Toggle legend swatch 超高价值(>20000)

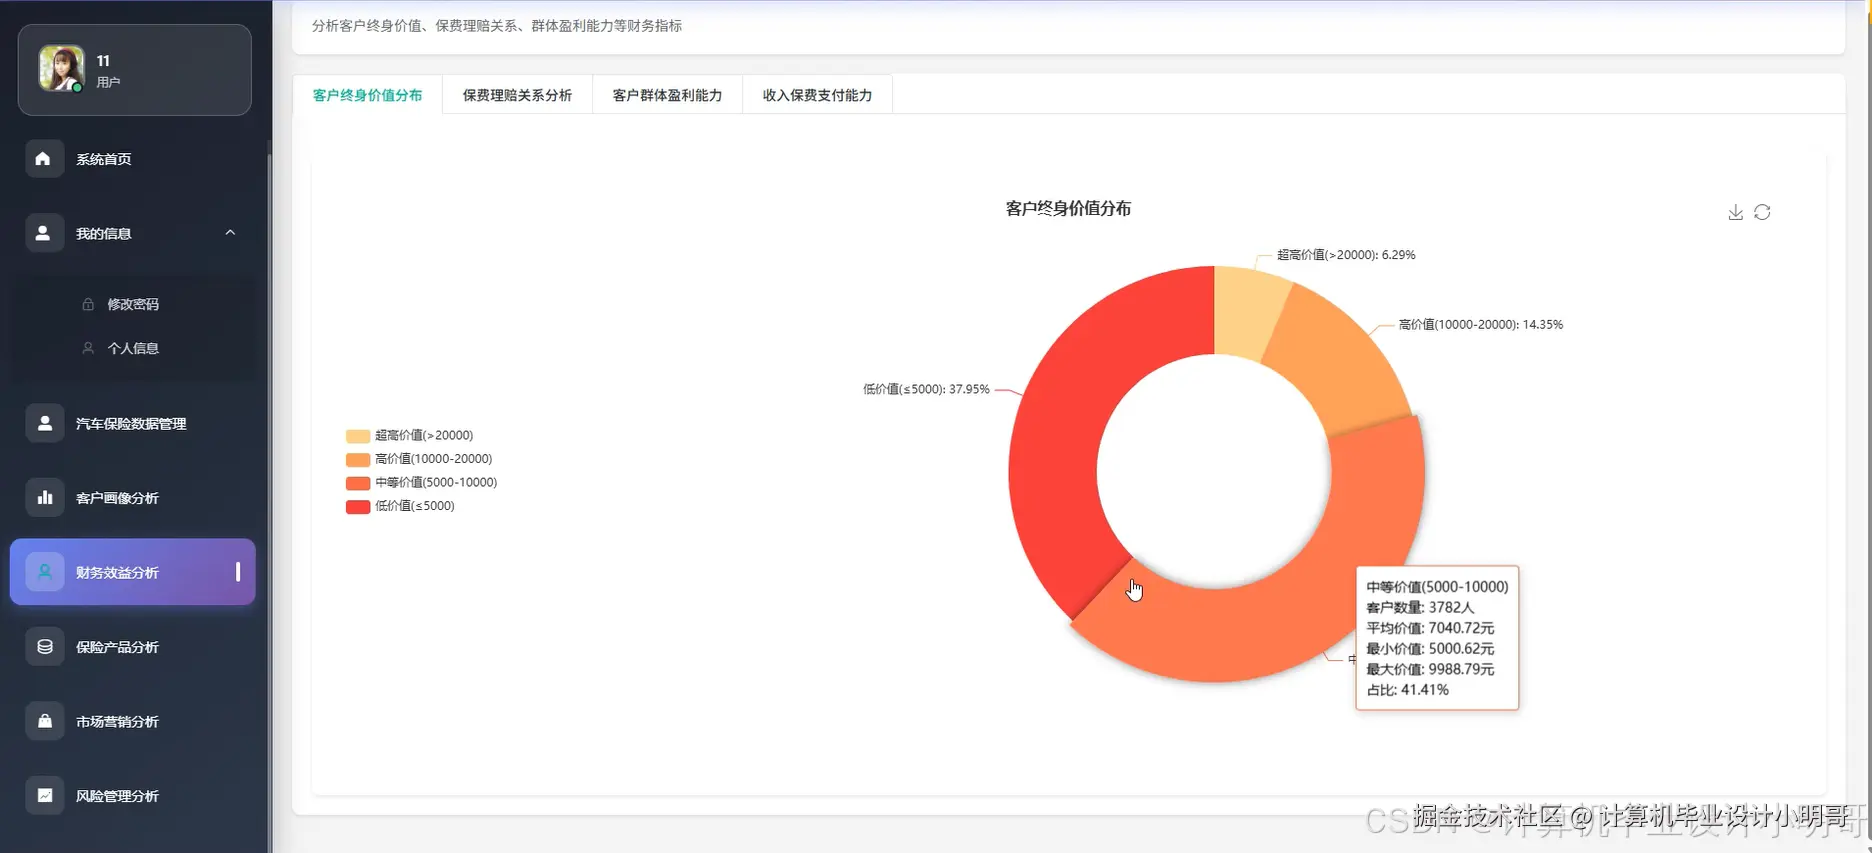click(358, 436)
